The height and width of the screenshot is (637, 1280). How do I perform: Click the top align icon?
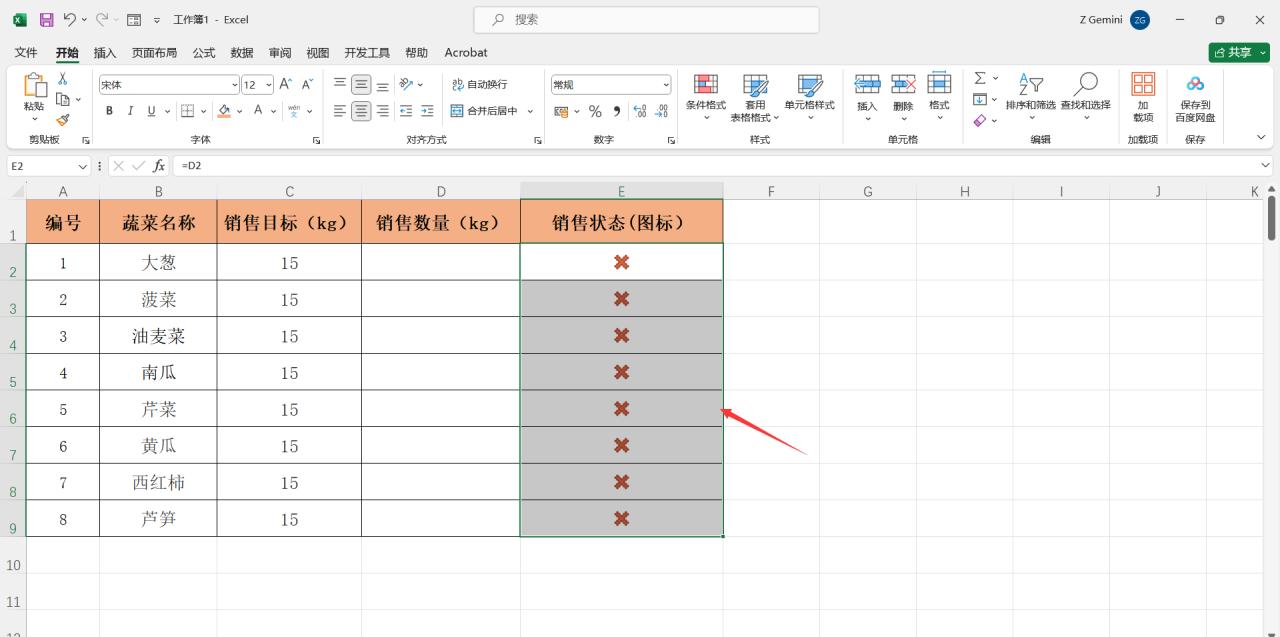tap(340, 84)
